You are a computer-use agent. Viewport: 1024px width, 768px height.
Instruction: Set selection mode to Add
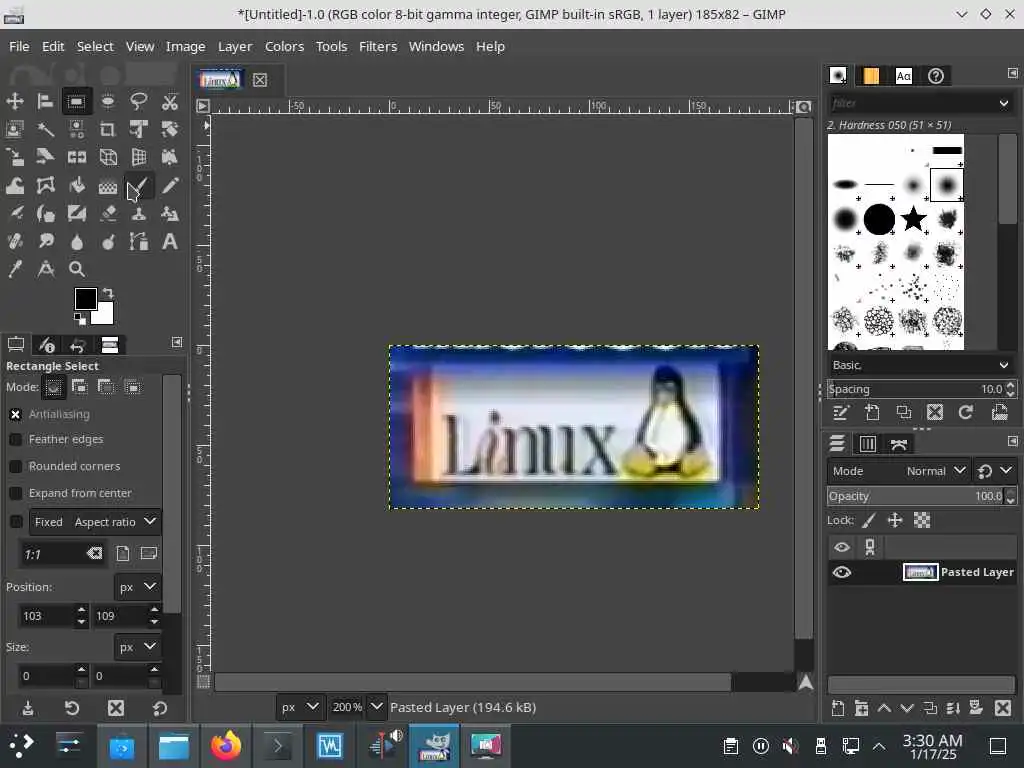click(80, 387)
